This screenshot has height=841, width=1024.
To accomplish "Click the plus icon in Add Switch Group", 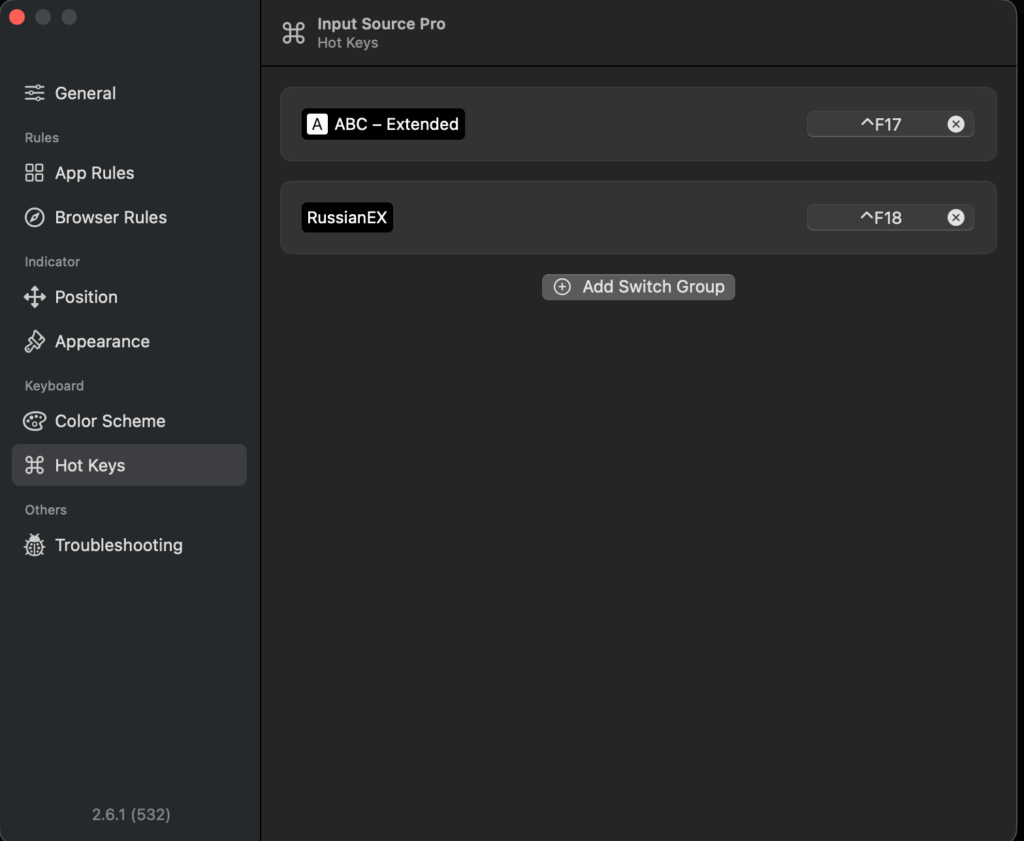I will coord(563,287).
